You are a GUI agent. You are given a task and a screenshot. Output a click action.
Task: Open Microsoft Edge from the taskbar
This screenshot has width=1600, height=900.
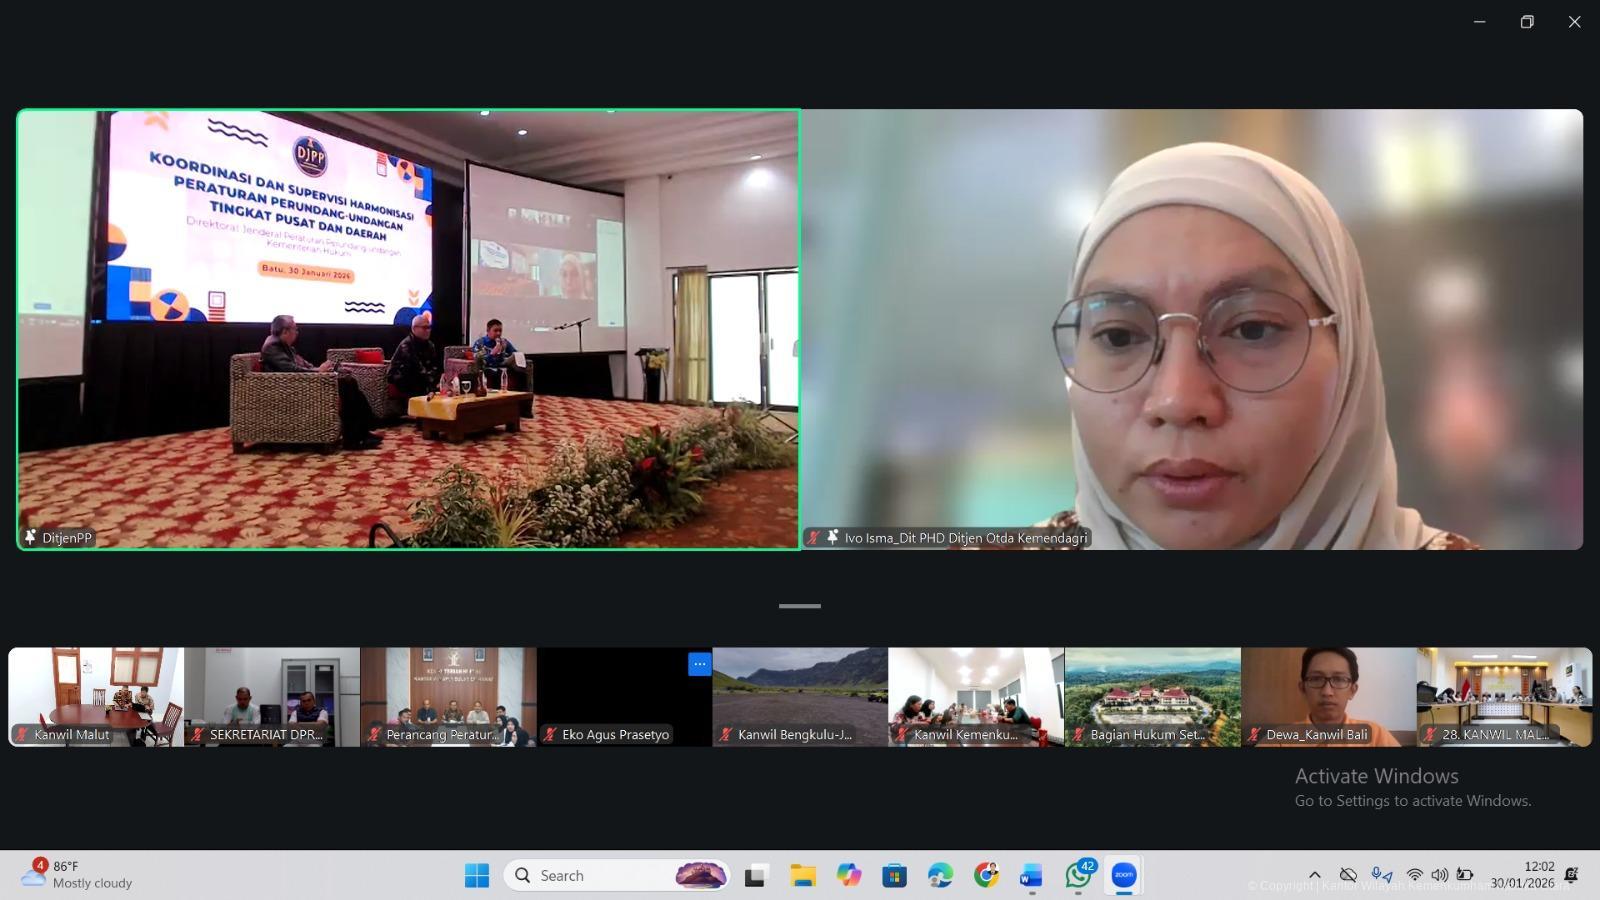pos(940,876)
